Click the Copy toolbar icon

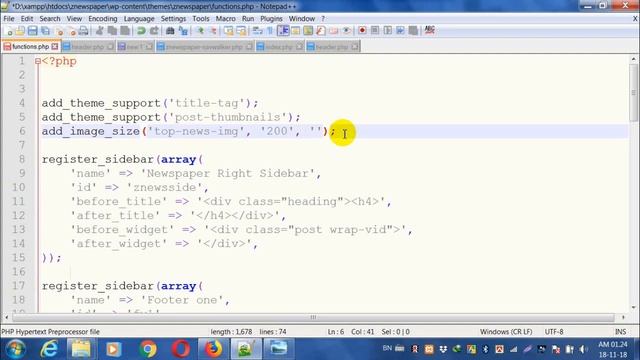112,31
